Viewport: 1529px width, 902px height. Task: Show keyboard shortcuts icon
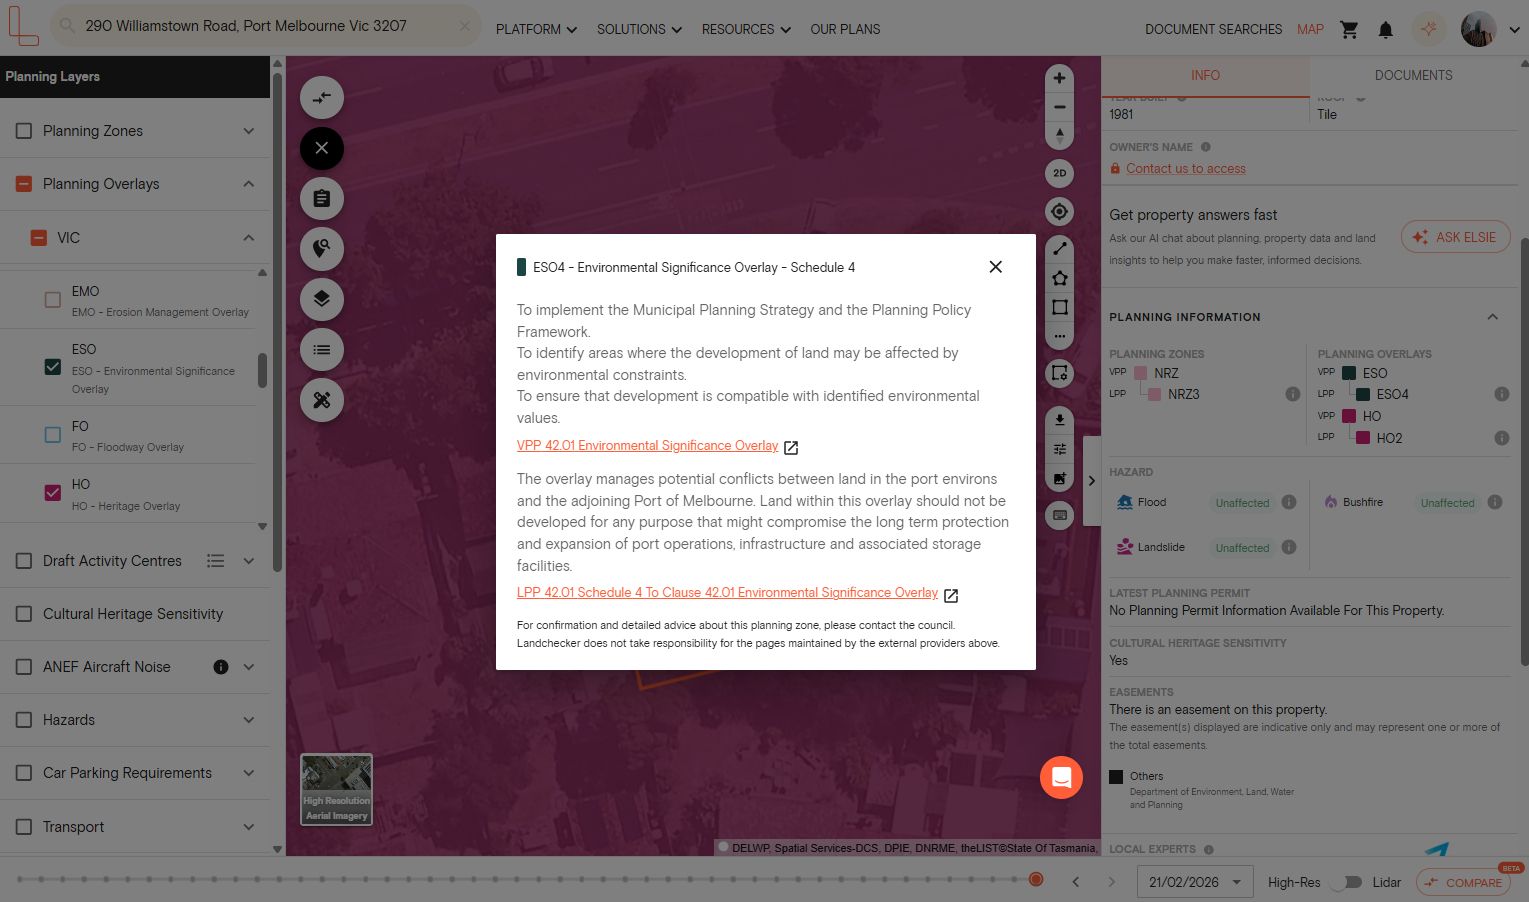pyautogui.click(x=1060, y=515)
